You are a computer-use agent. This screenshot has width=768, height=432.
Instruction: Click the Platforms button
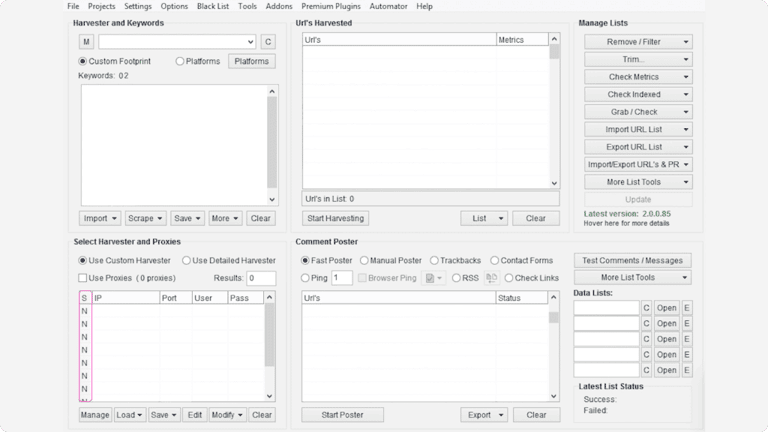coord(251,61)
